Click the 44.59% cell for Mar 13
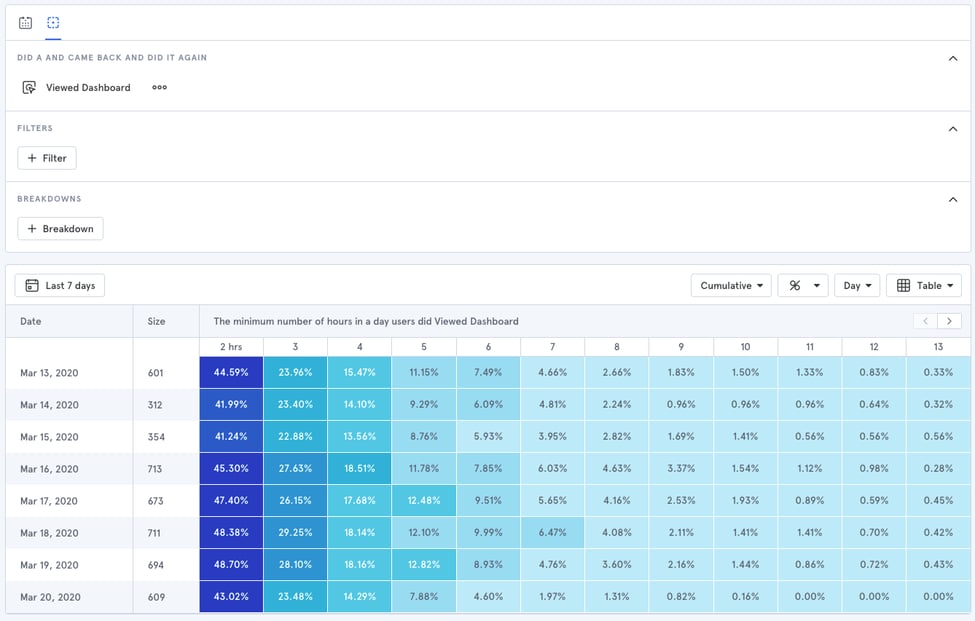Image resolution: width=975 pixels, height=621 pixels. [230, 372]
